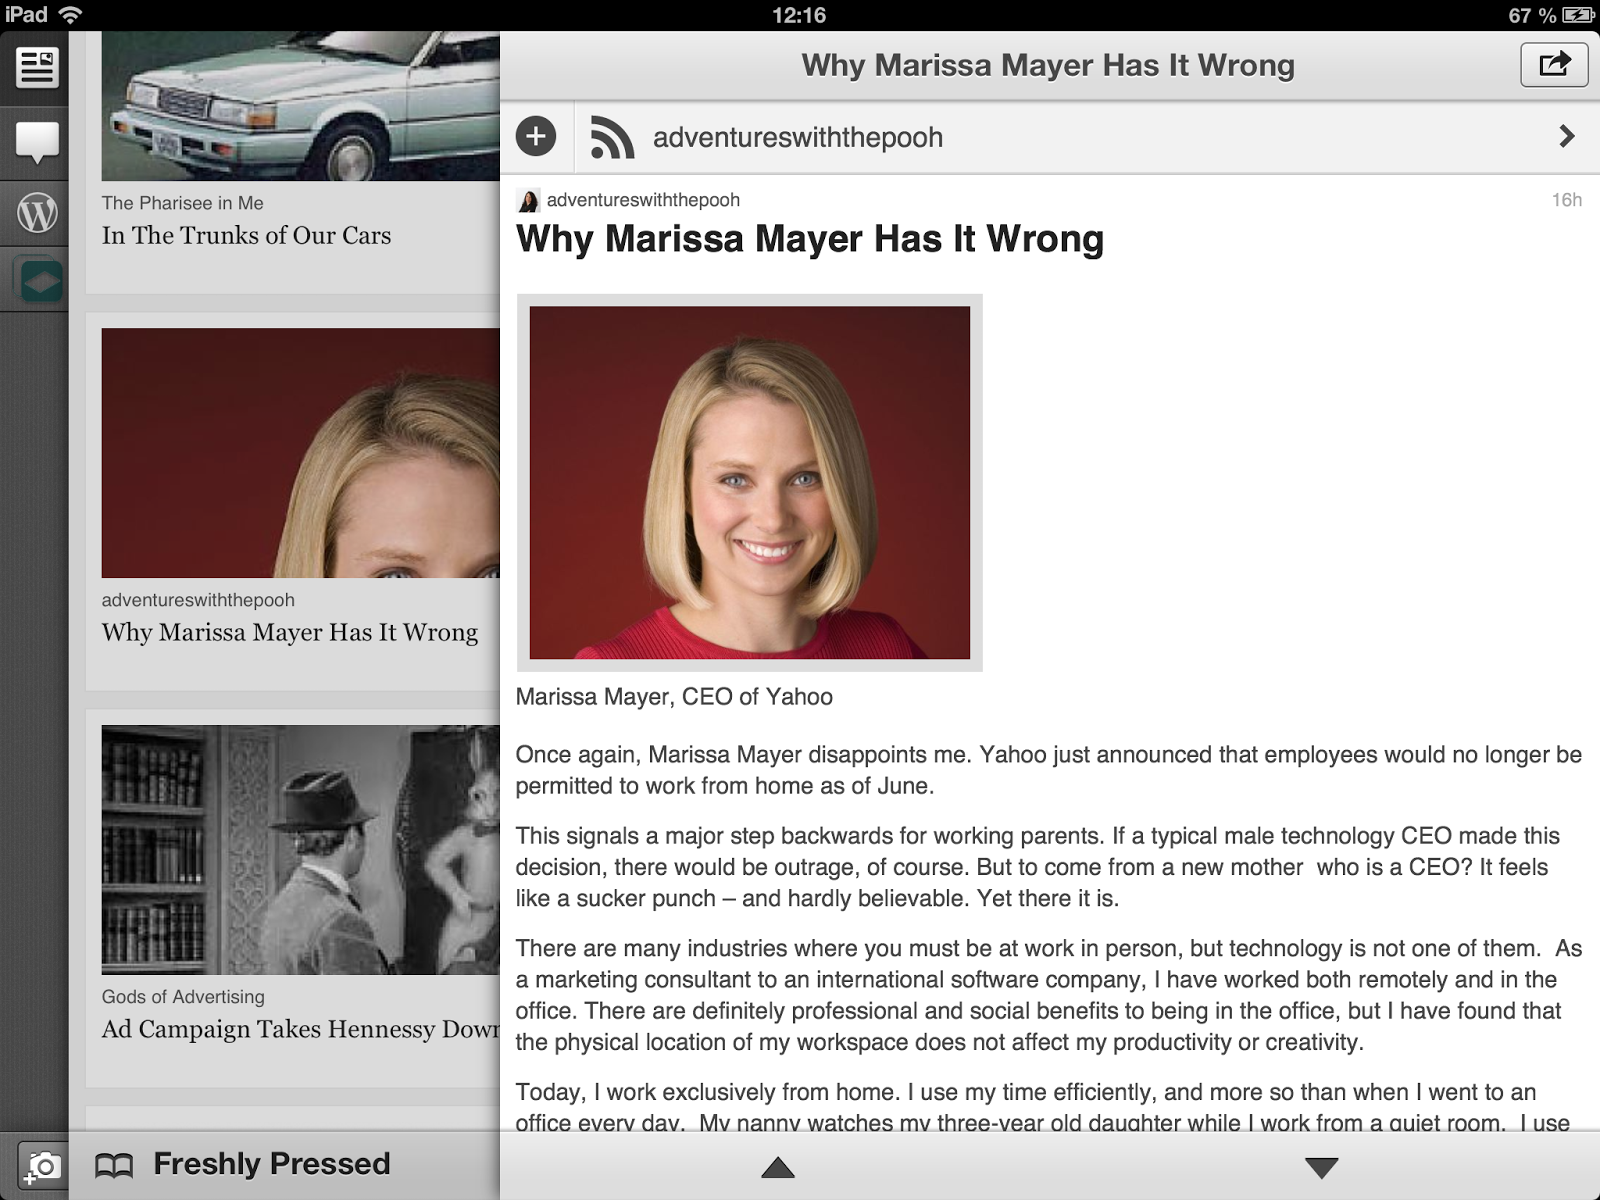Open the Reader icon in sidebar
The height and width of the screenshot is (1200, 1600).
[37, 68]
